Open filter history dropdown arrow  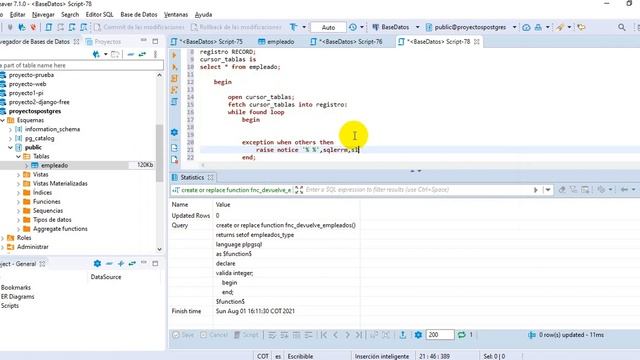coord(548,190)
